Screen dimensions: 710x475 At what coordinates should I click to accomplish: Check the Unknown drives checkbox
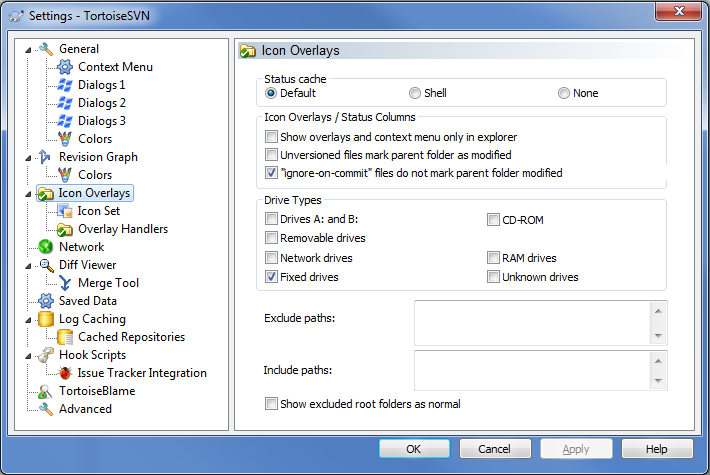point(493,277)
